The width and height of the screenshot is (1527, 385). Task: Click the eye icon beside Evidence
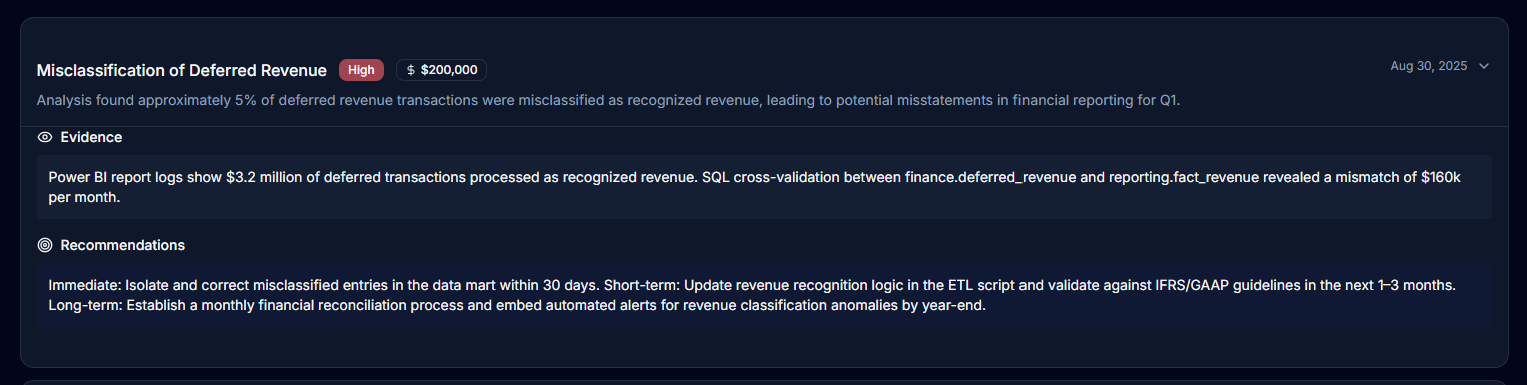(x=44, y=137)
